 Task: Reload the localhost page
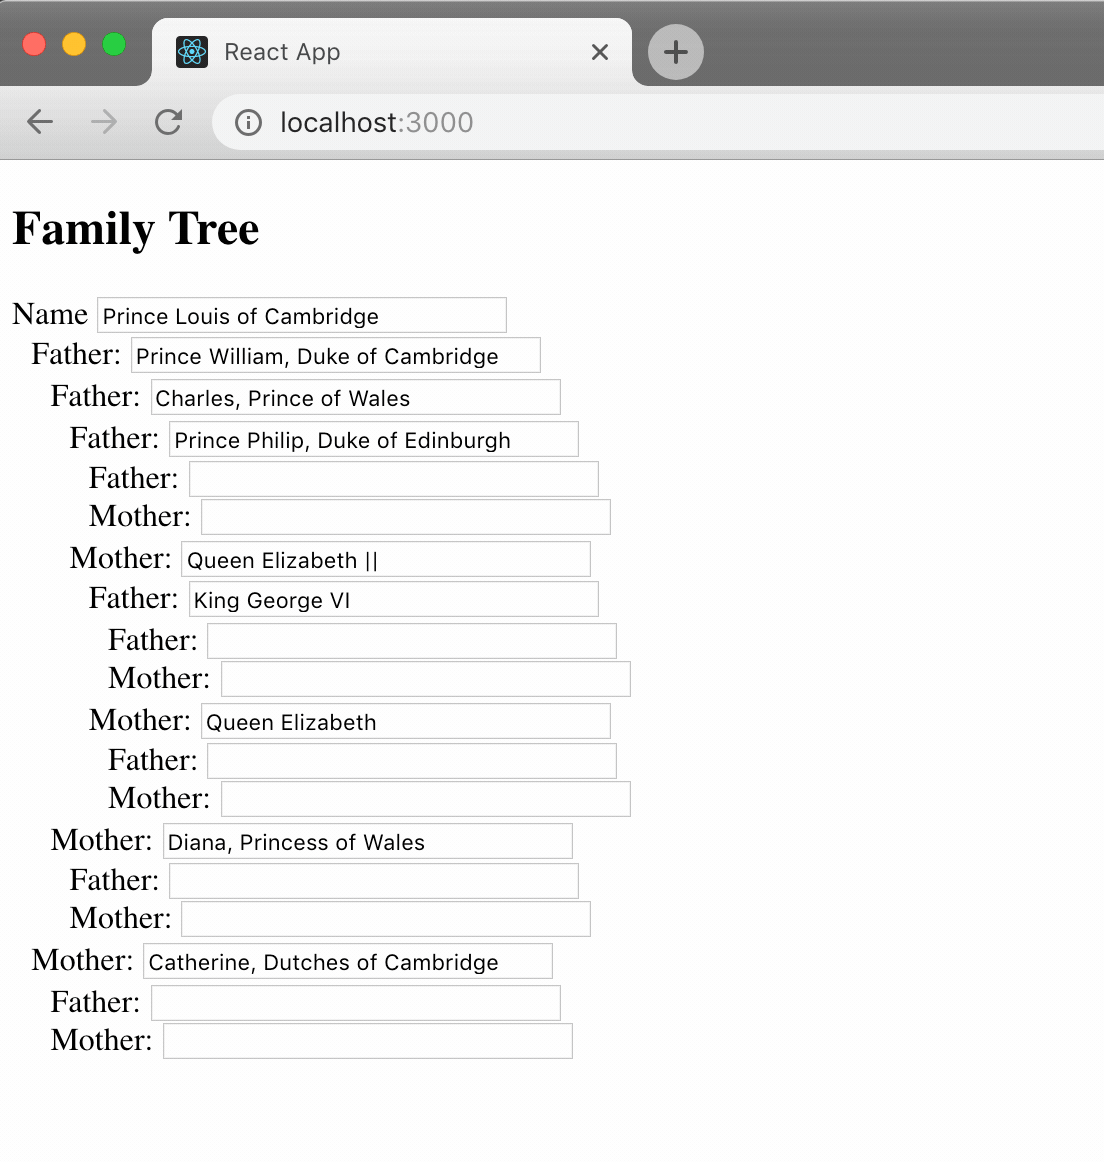(x=168, y=121)
